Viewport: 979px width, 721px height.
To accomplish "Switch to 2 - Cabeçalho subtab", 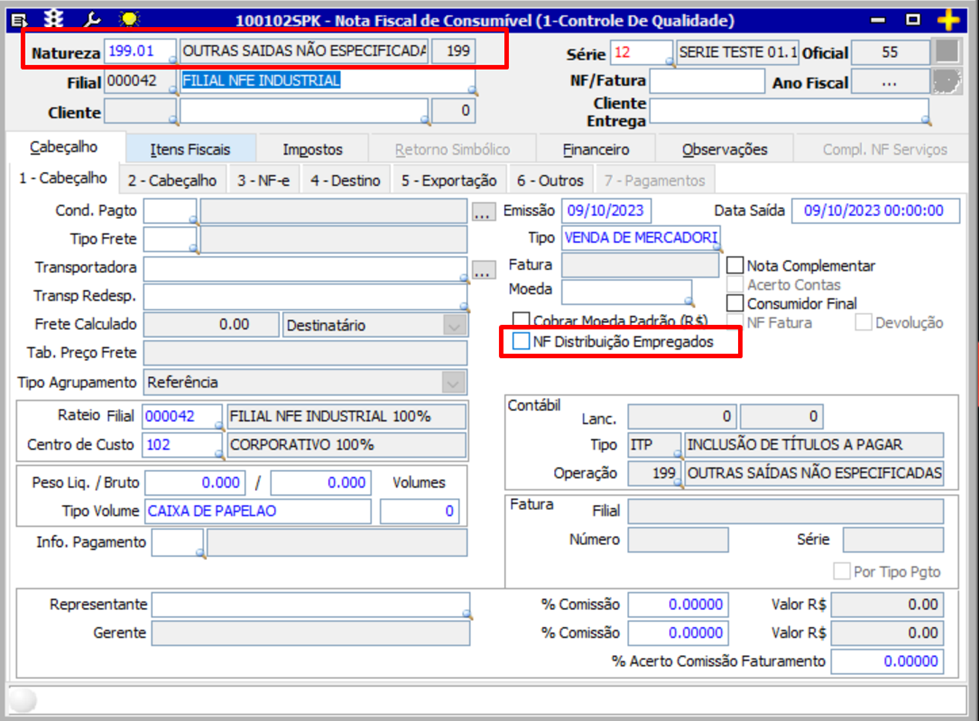I will (172, 180).
